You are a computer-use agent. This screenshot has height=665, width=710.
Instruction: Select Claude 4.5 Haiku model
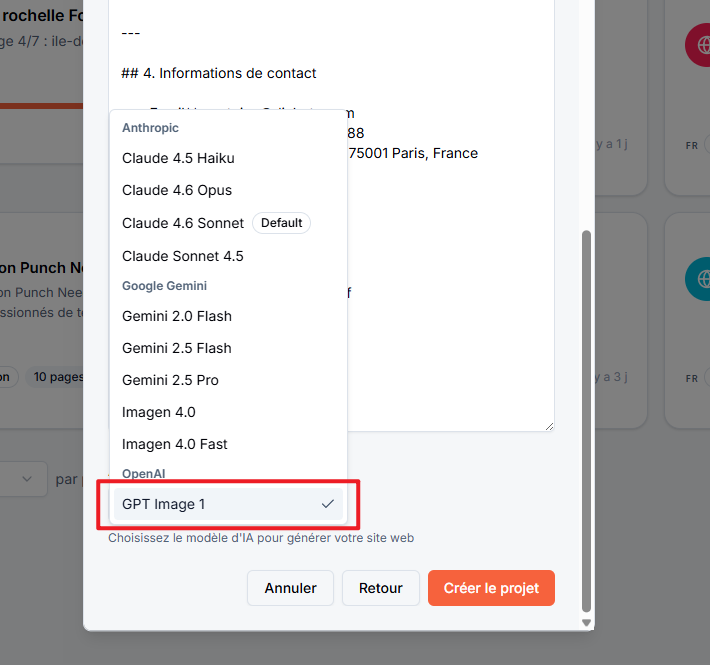228,158
